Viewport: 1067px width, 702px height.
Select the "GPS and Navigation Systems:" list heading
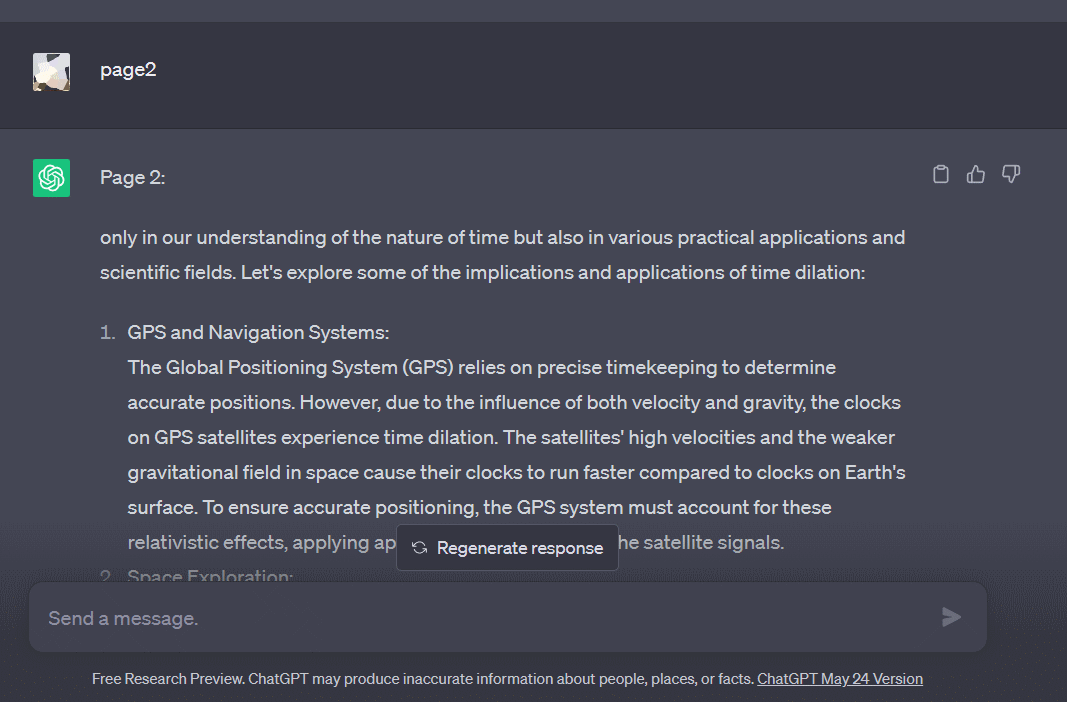tap(258, 332)
